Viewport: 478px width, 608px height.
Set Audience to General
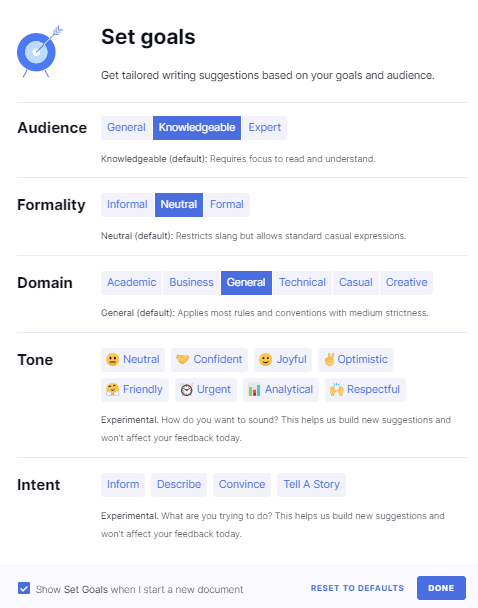pos(126,128)
